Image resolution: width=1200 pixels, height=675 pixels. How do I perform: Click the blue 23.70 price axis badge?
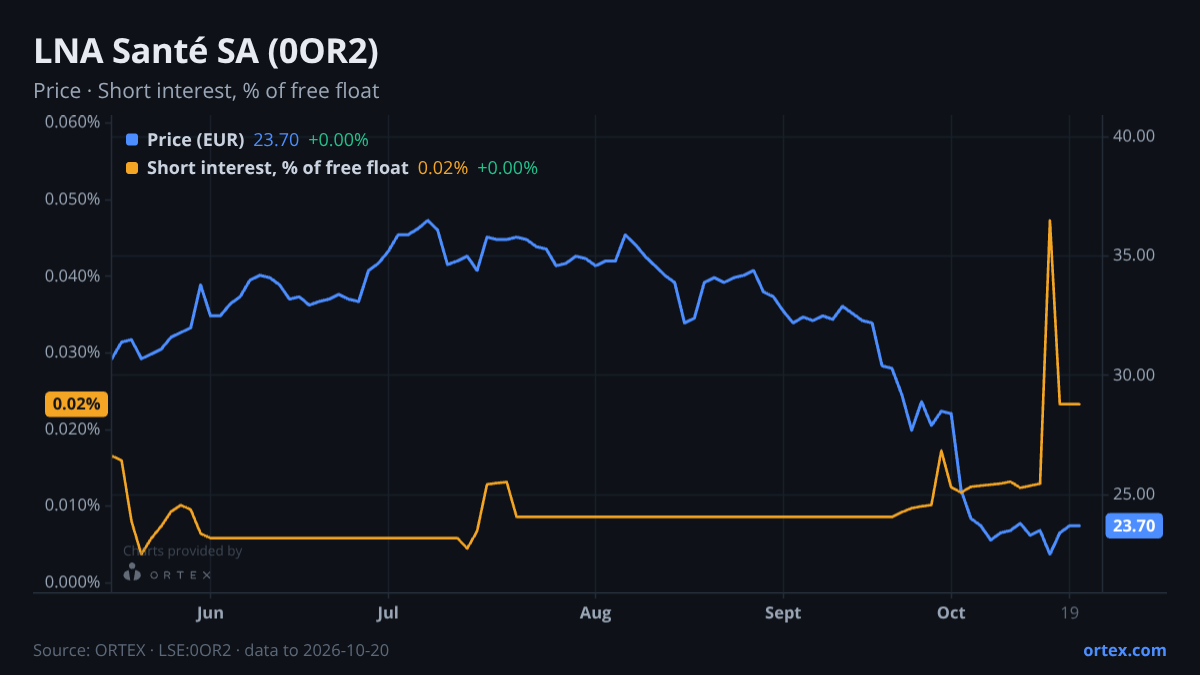point(1134,526)
